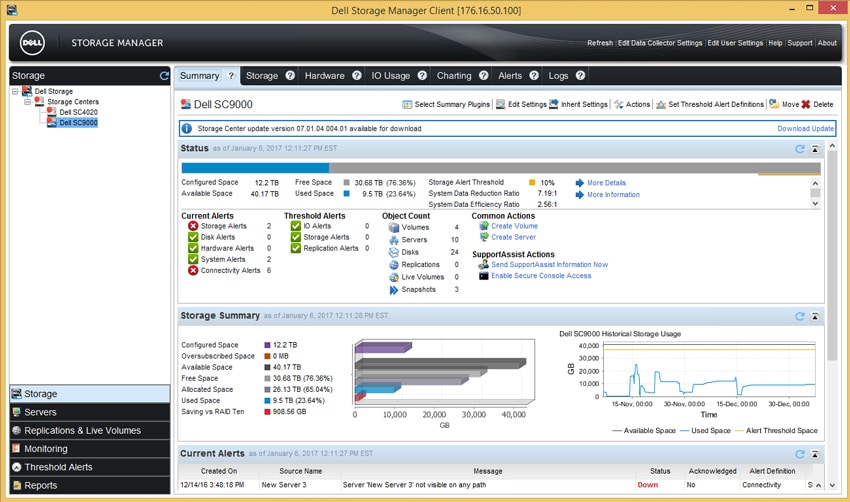Collapse the Dell Storage tree node

tap(15, 91)
